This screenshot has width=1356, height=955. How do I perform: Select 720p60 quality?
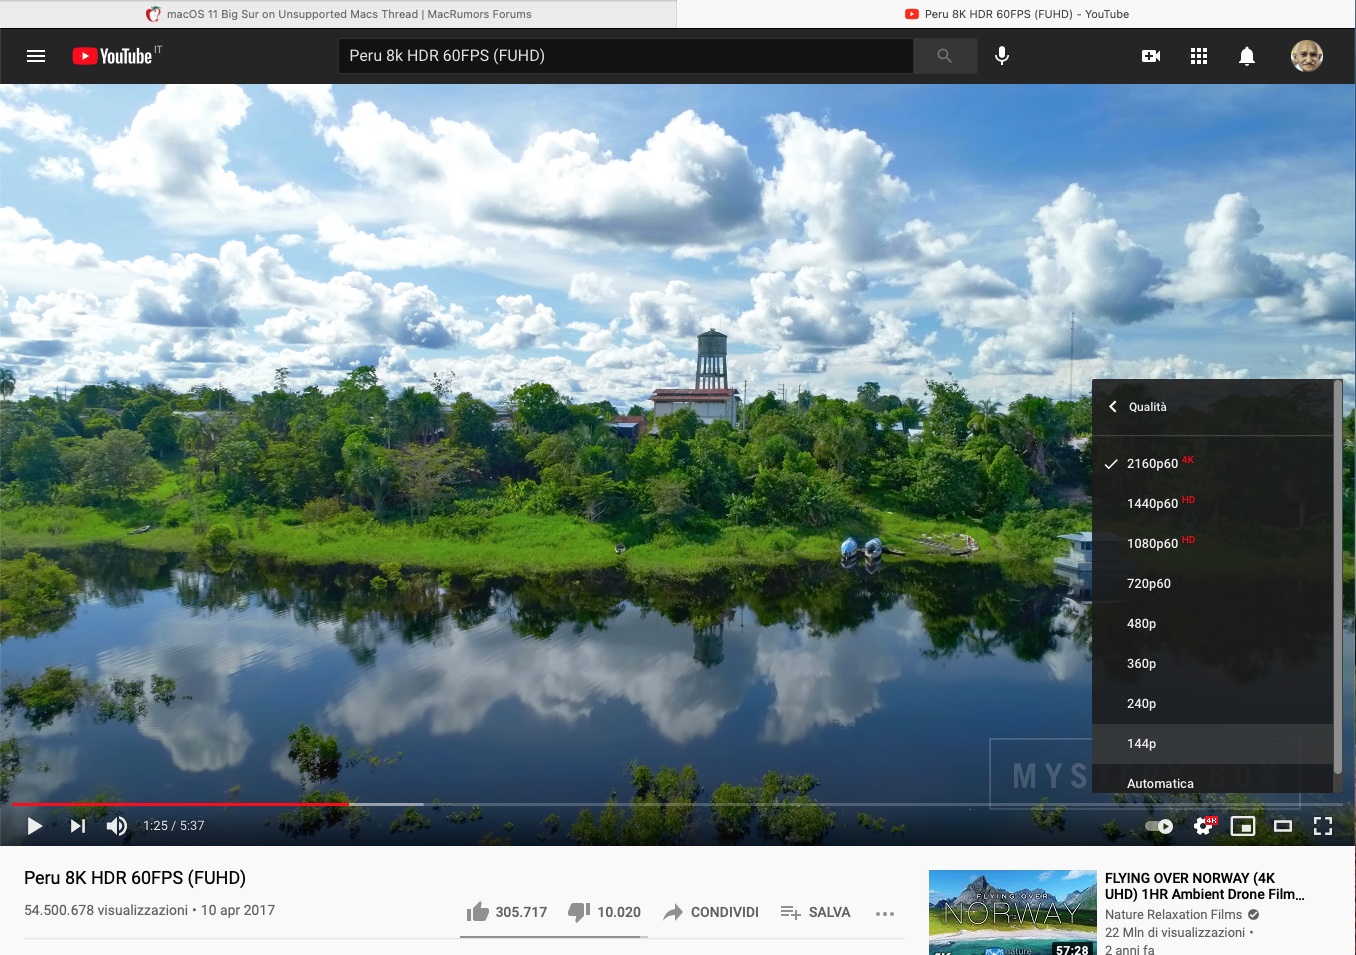coord(1212,583)
